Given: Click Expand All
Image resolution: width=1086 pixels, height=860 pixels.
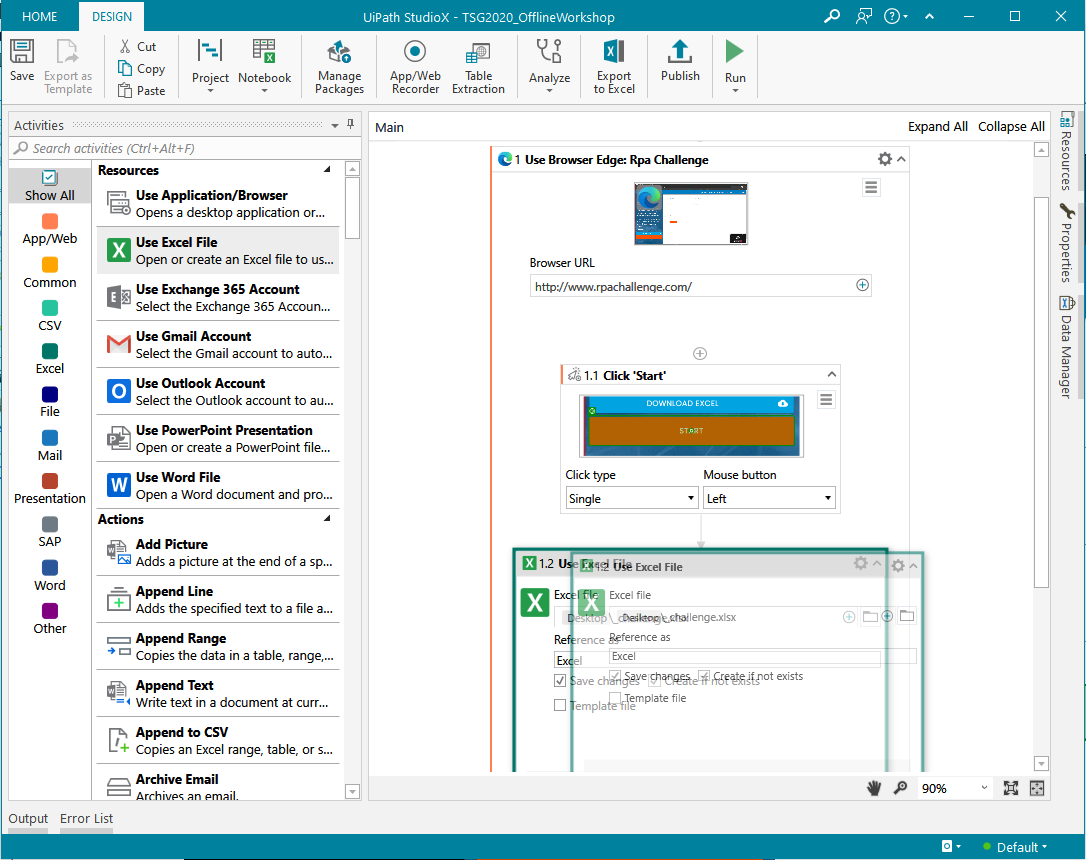Looking at the screenshot, I should pyautogui.click(x=938, y=127).
